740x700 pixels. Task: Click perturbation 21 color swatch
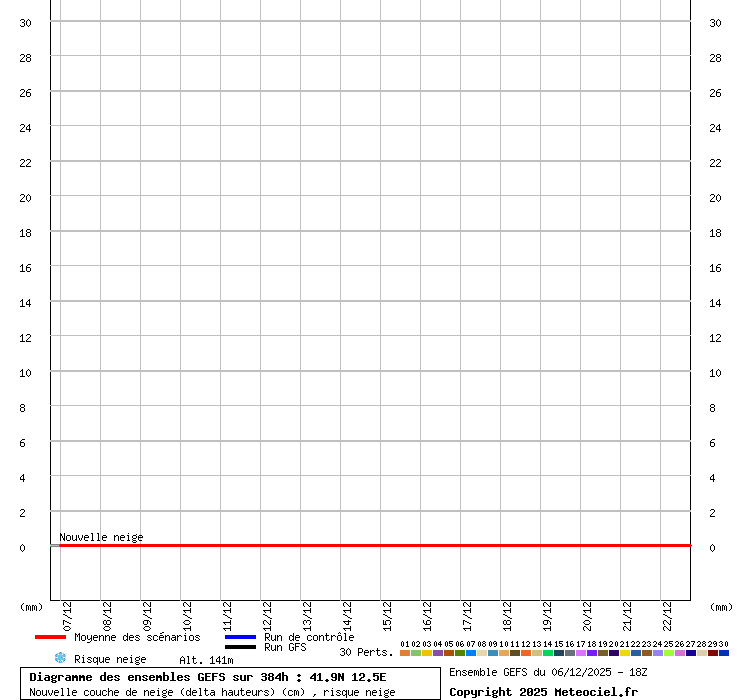point(625,653)
